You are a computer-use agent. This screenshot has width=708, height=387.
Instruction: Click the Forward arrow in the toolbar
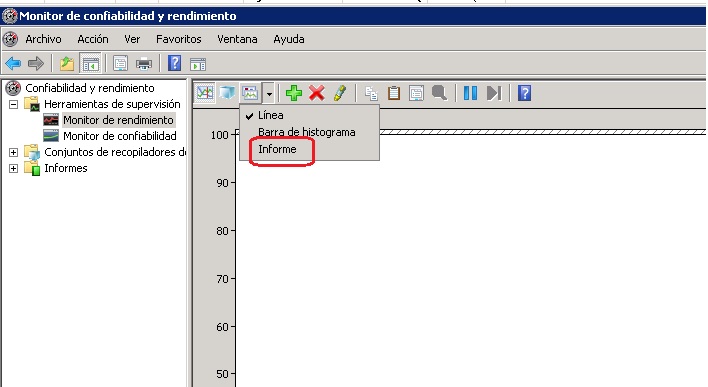[36, 64]
